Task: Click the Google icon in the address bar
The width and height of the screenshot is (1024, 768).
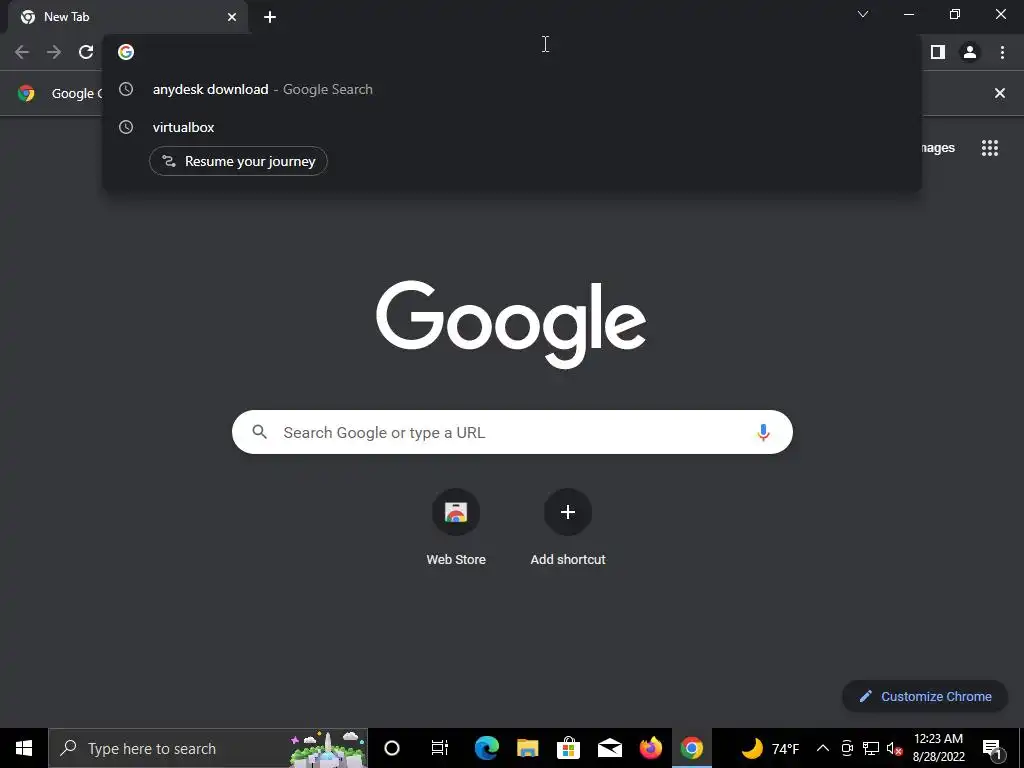Action: [x=126, y=52]
